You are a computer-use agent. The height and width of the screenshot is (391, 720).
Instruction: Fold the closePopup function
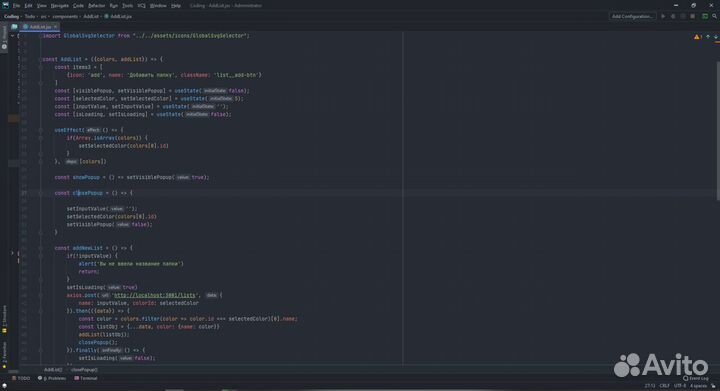pos(40,193)
